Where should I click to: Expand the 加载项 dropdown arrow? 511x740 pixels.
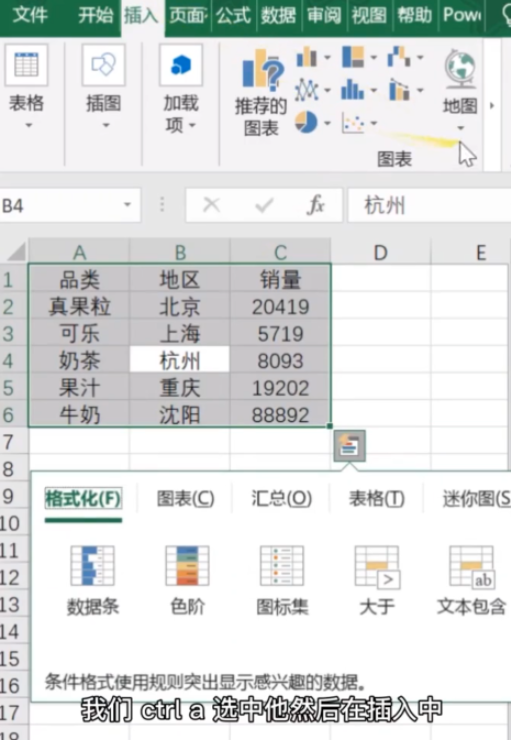click(x=193, y=126)
